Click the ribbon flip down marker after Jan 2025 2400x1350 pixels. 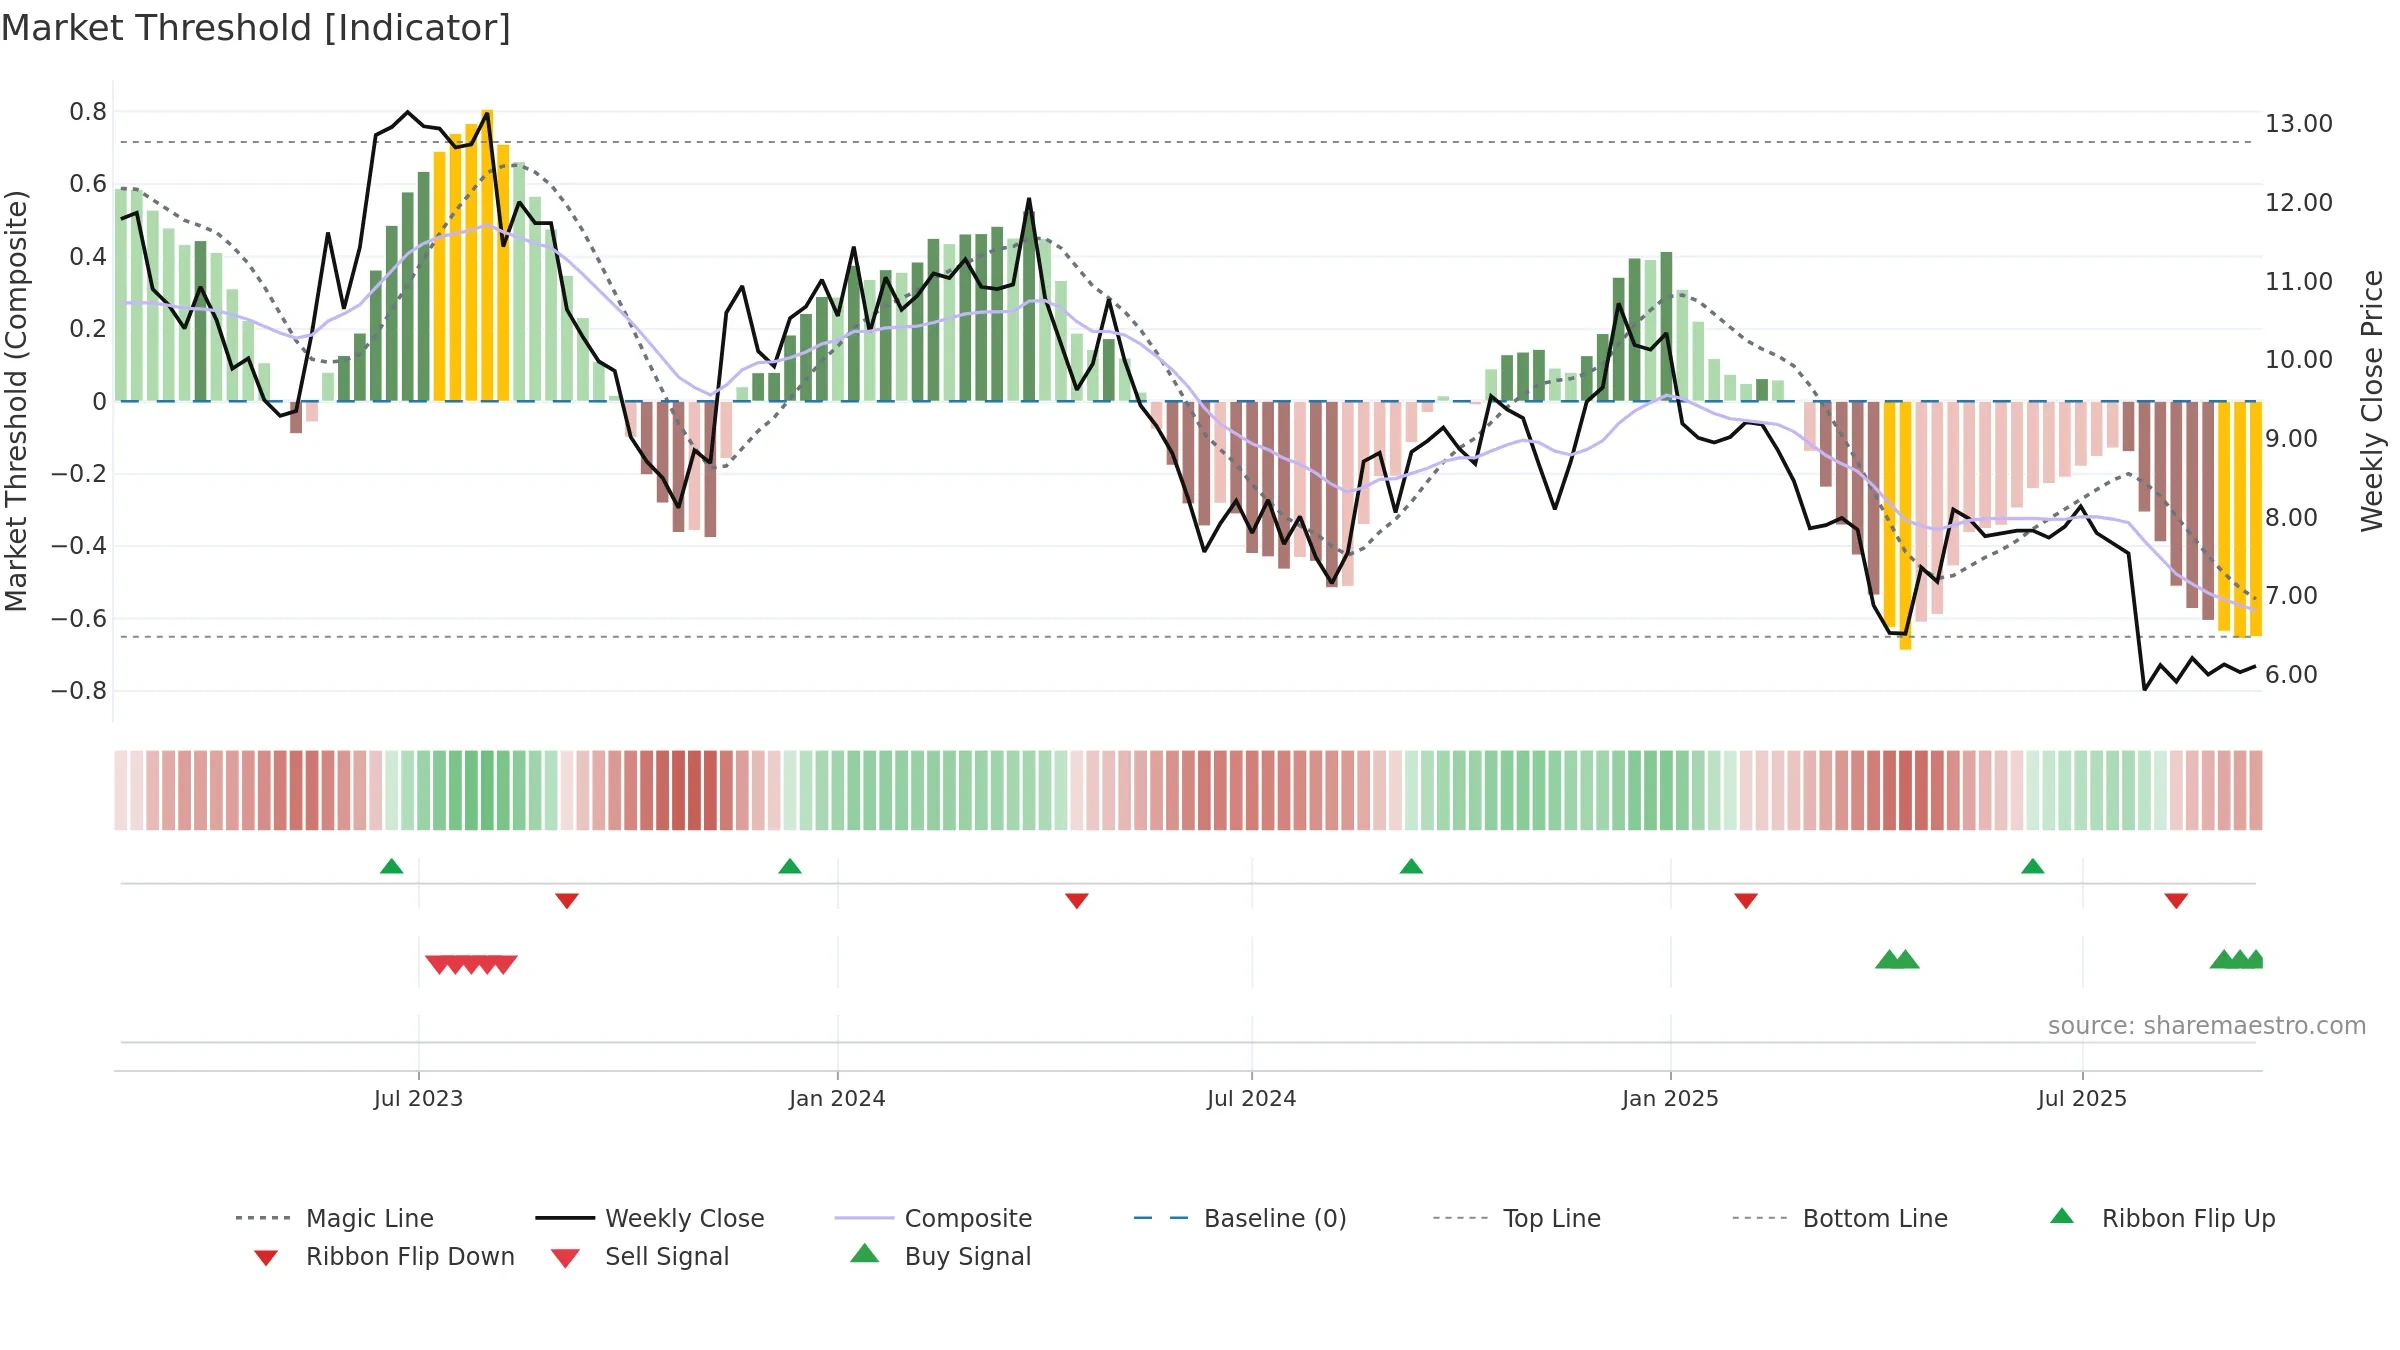pyautogui.click(x=1746, y=901)
